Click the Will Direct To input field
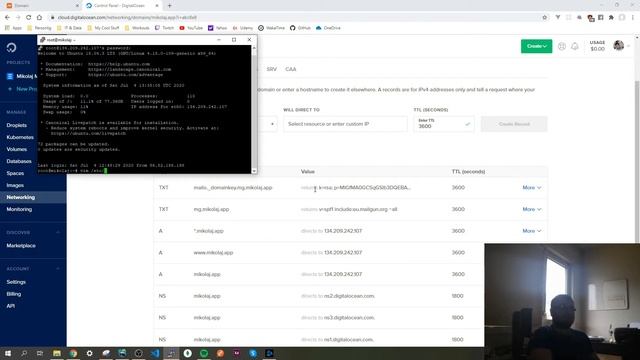The image size is (640, 360). click(345, 124)
